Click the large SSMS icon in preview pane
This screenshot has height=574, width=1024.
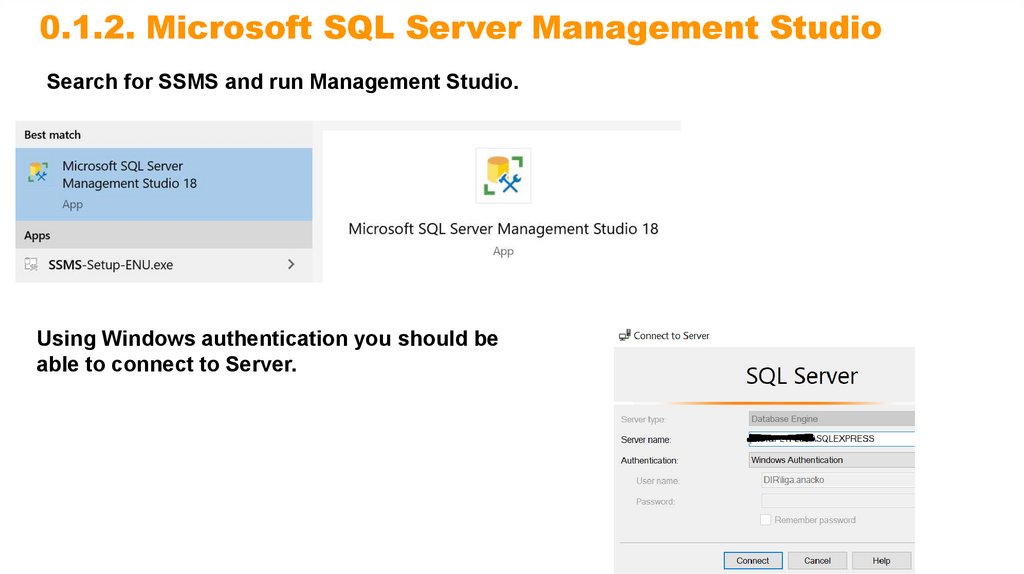click(503, 175)
